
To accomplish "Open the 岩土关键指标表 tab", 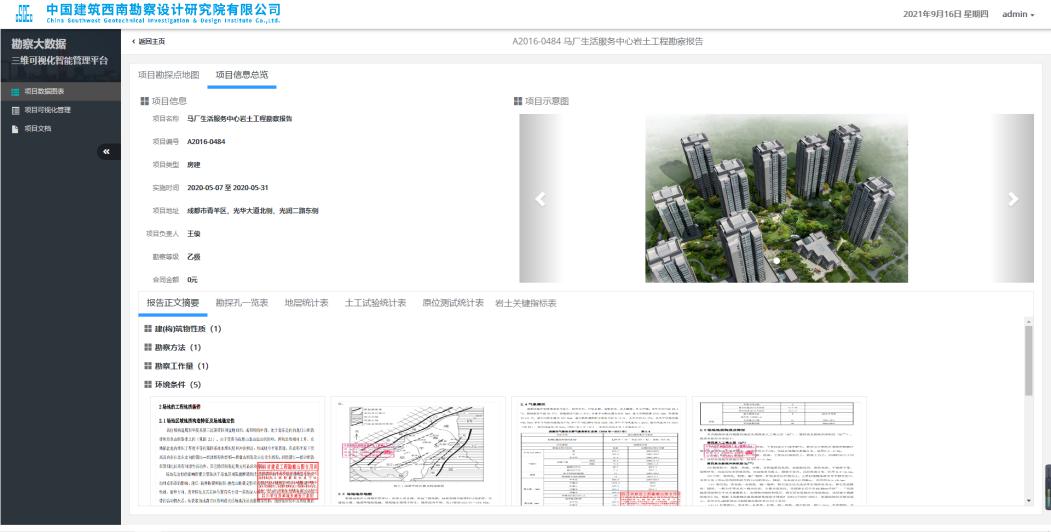I will 526,303.
